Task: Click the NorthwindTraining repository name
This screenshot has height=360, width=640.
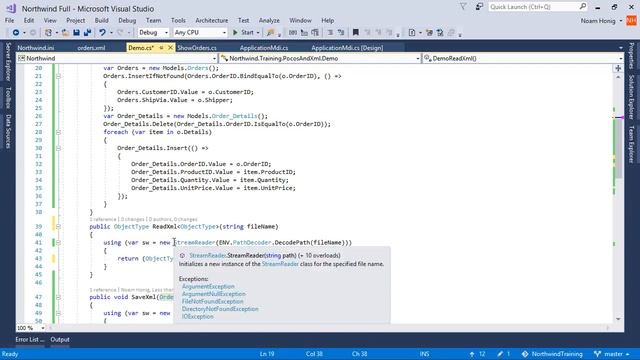Action: pyautogui.click(x=557, y=354)
